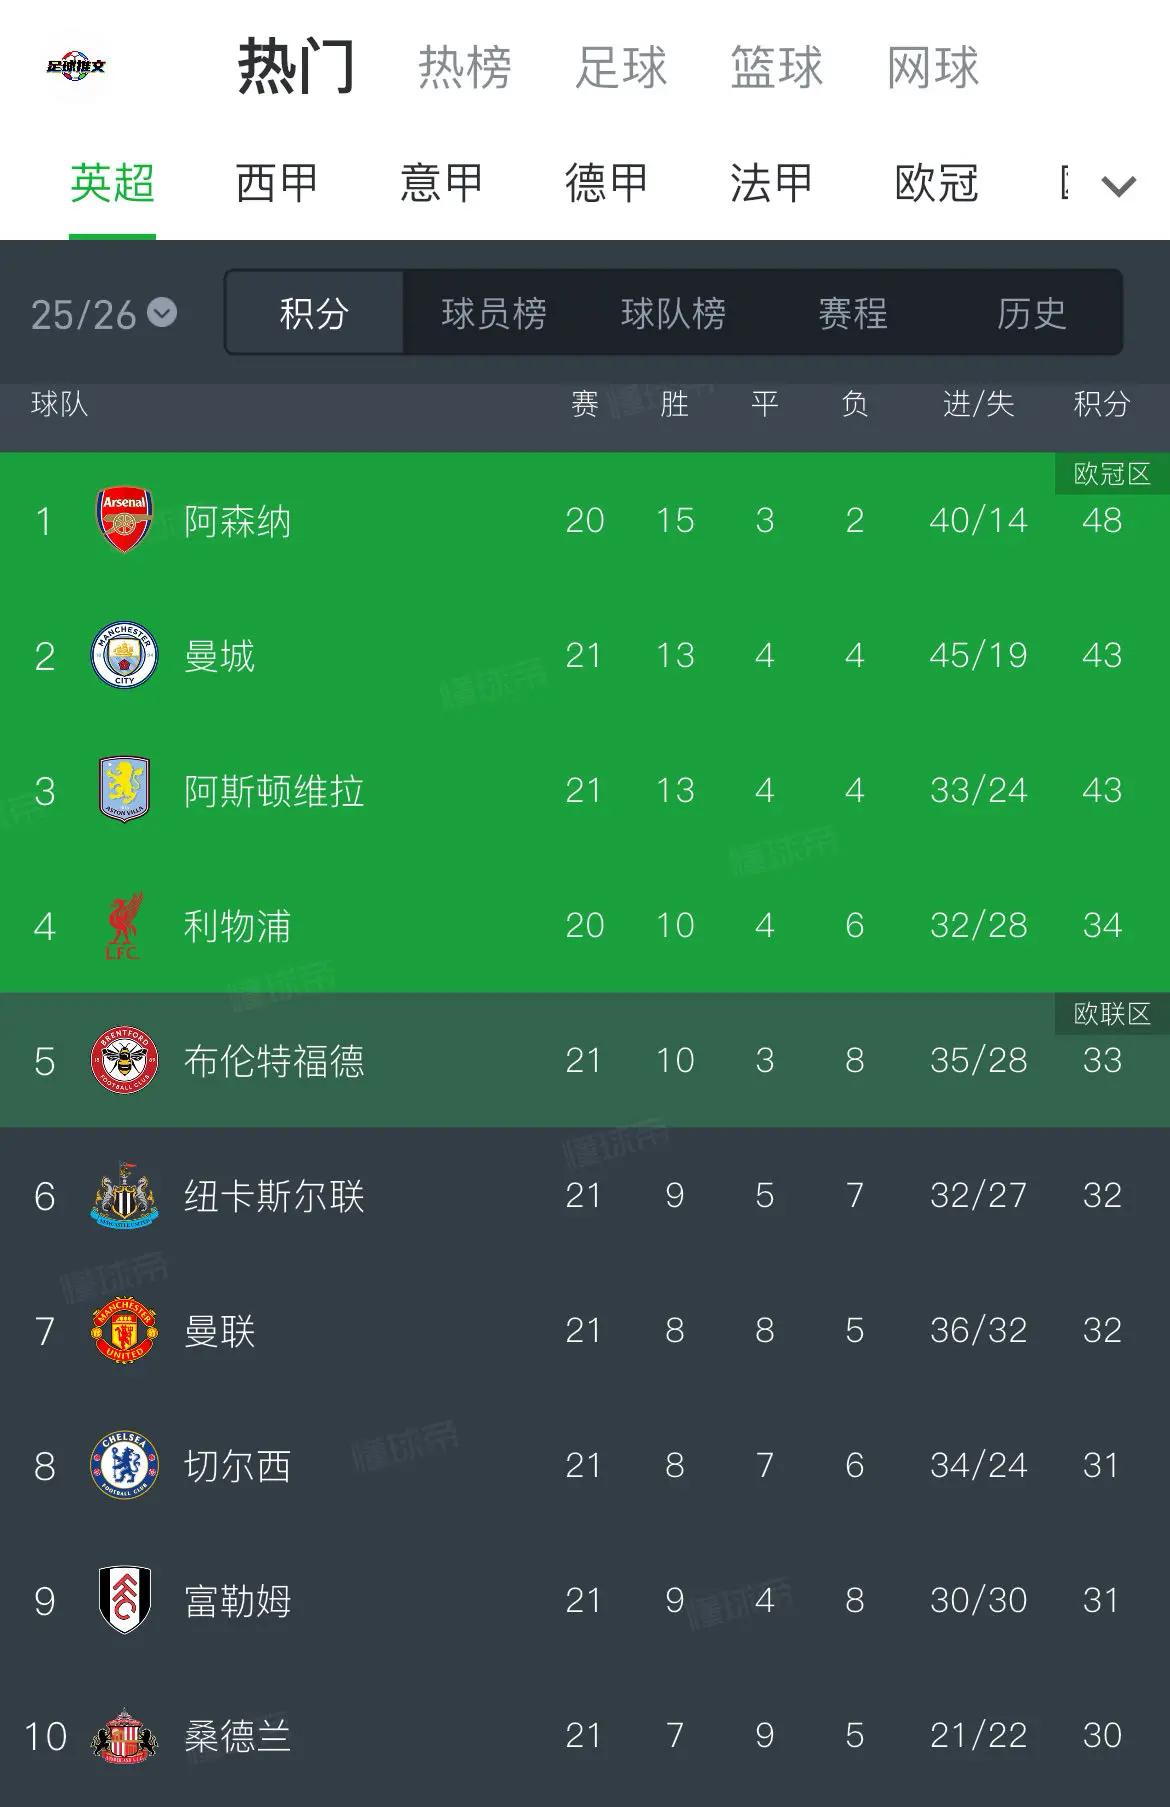This screenshot has width=1170, height=1807.
Task: Select the 欧冠 league tab
Action: tap(936, 184)
